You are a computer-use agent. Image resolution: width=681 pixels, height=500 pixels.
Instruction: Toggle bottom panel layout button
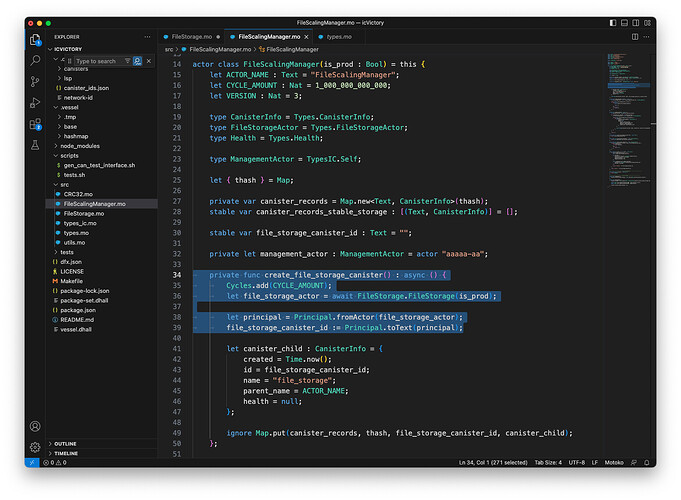(624, 23)
